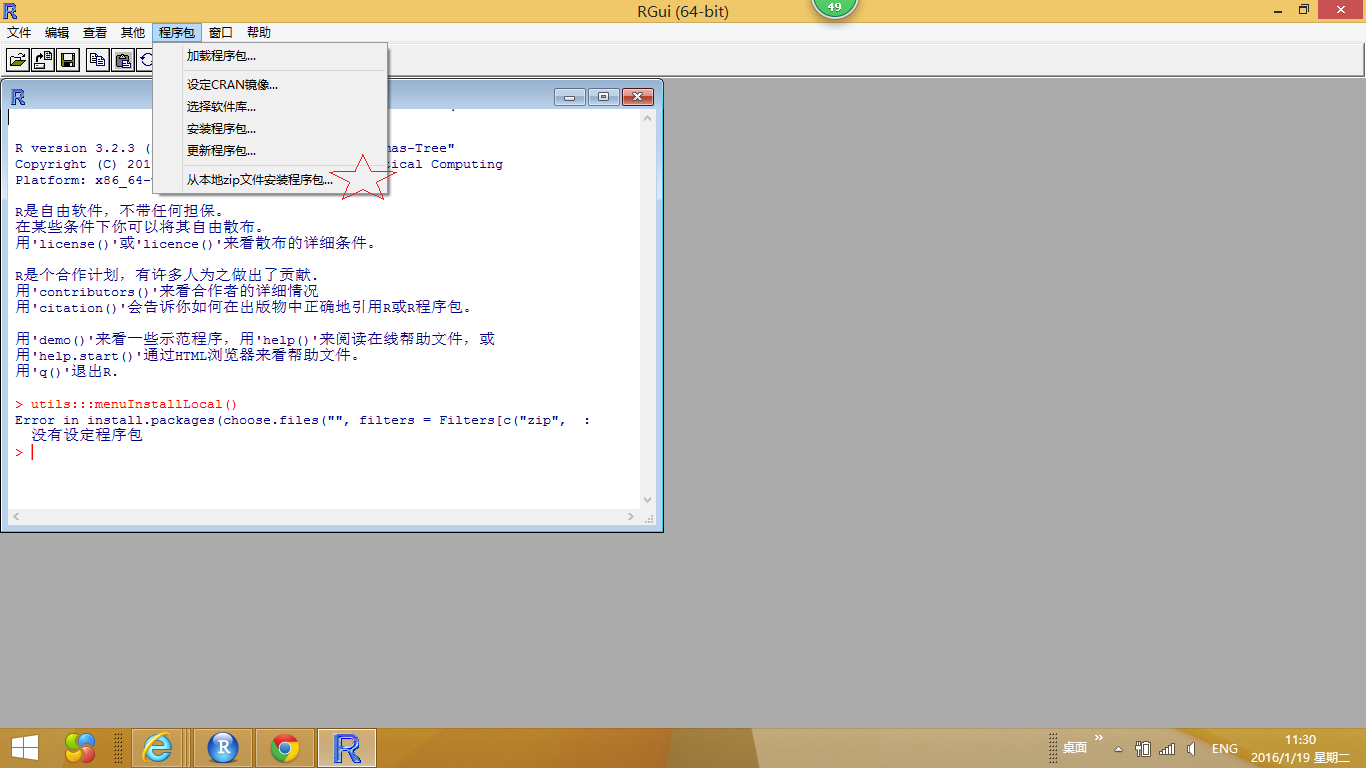Choose 设定CRAN镜像... from the menu

point(270,85)
